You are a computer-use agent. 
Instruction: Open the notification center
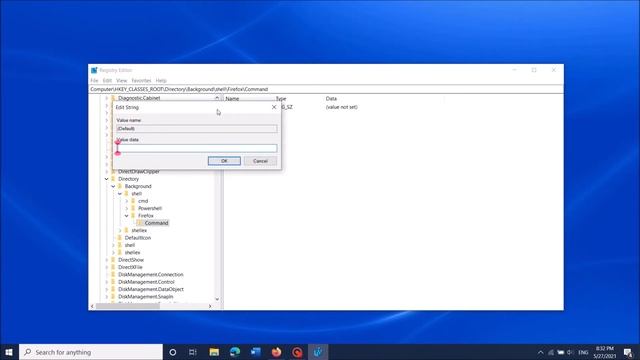tap(628, 352)
